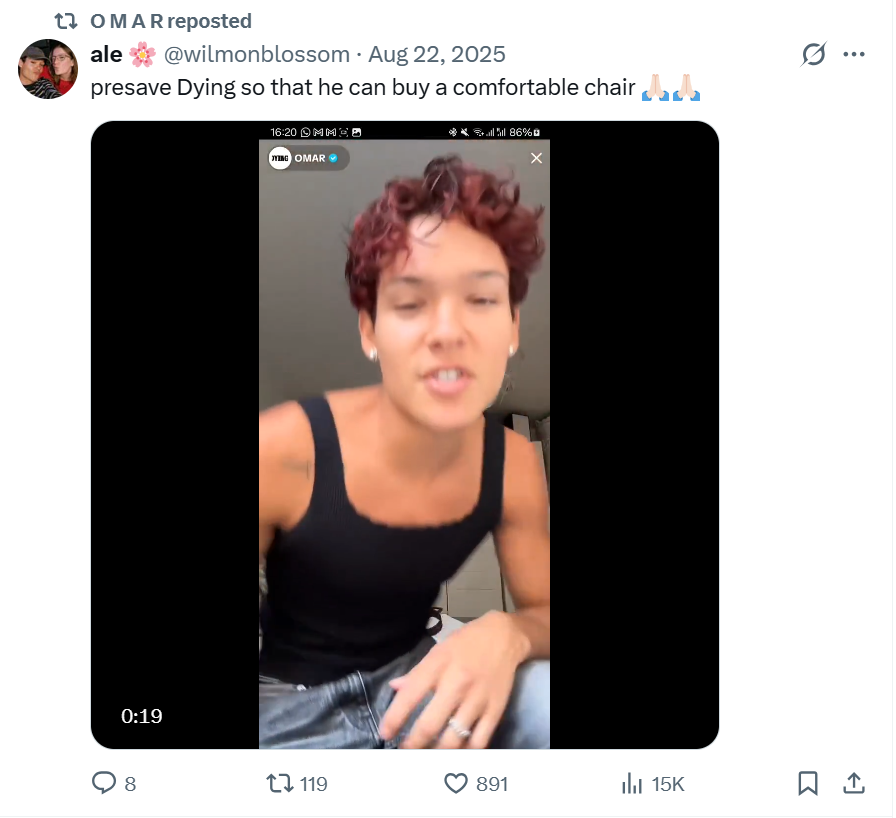The width and height of the screenshot is (896, 818).
Task: Click the display name "ale"
Action: 106,54
